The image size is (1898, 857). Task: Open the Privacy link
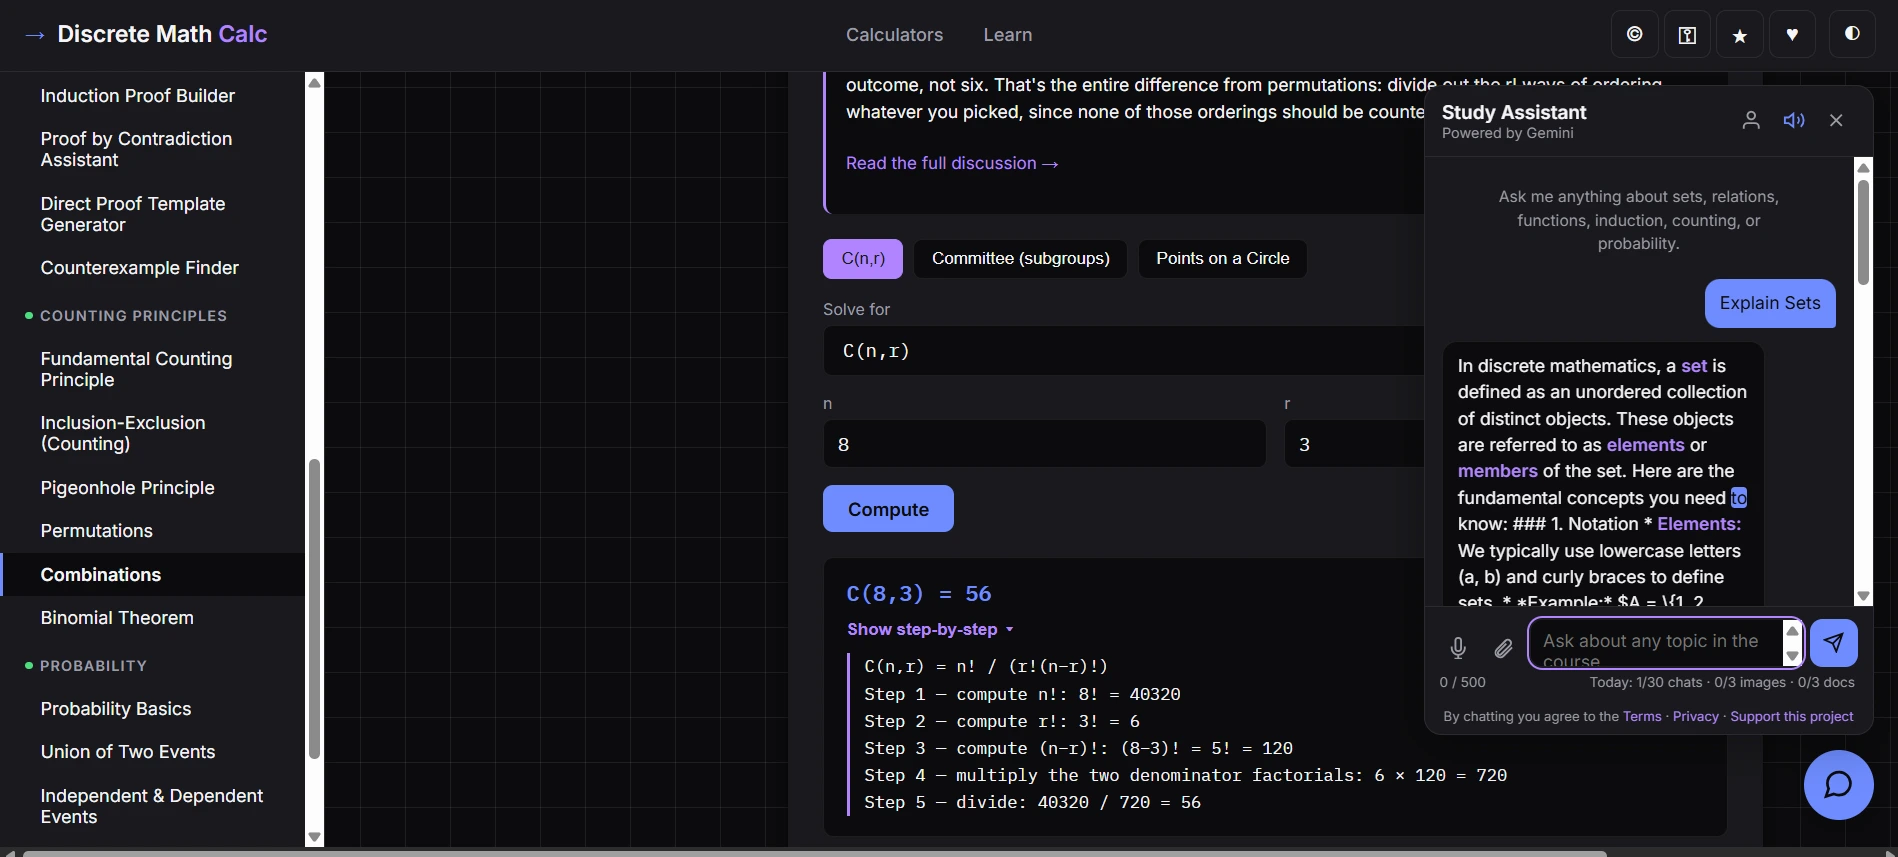pyautogui.click(x=1695, y=716)
